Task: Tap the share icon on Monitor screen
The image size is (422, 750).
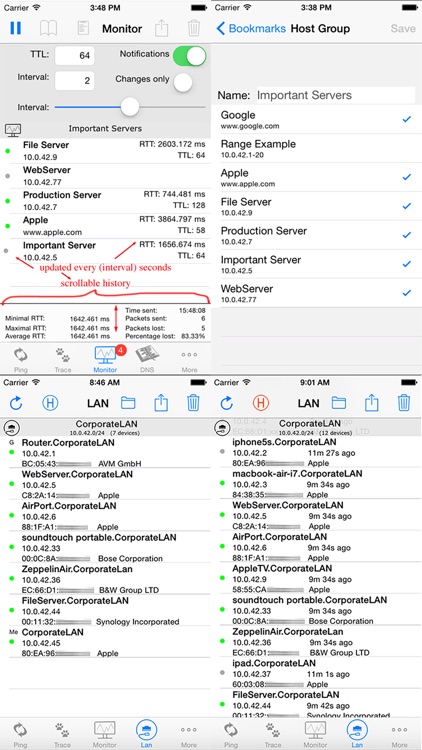Action: tap(161, 28)
